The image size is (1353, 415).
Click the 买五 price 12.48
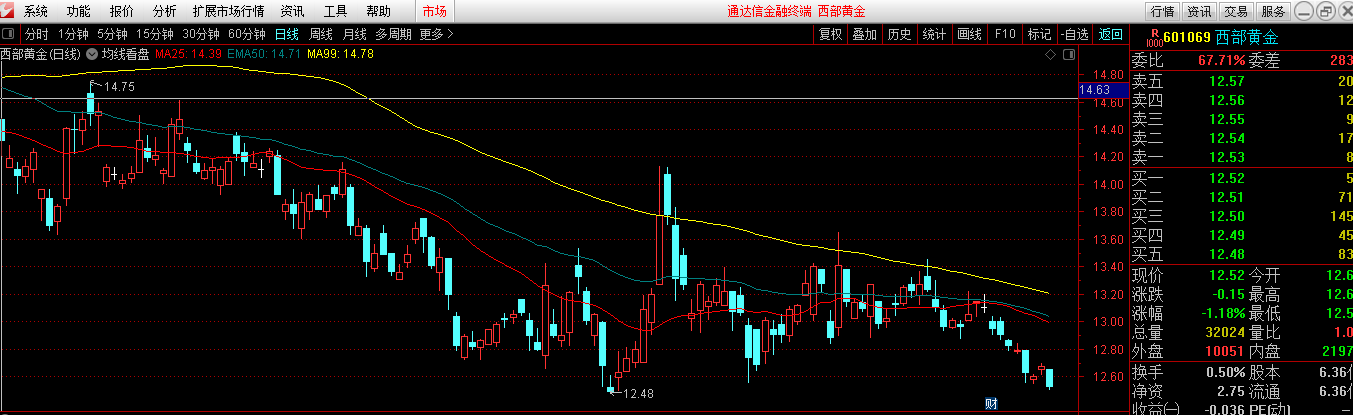1227,254
